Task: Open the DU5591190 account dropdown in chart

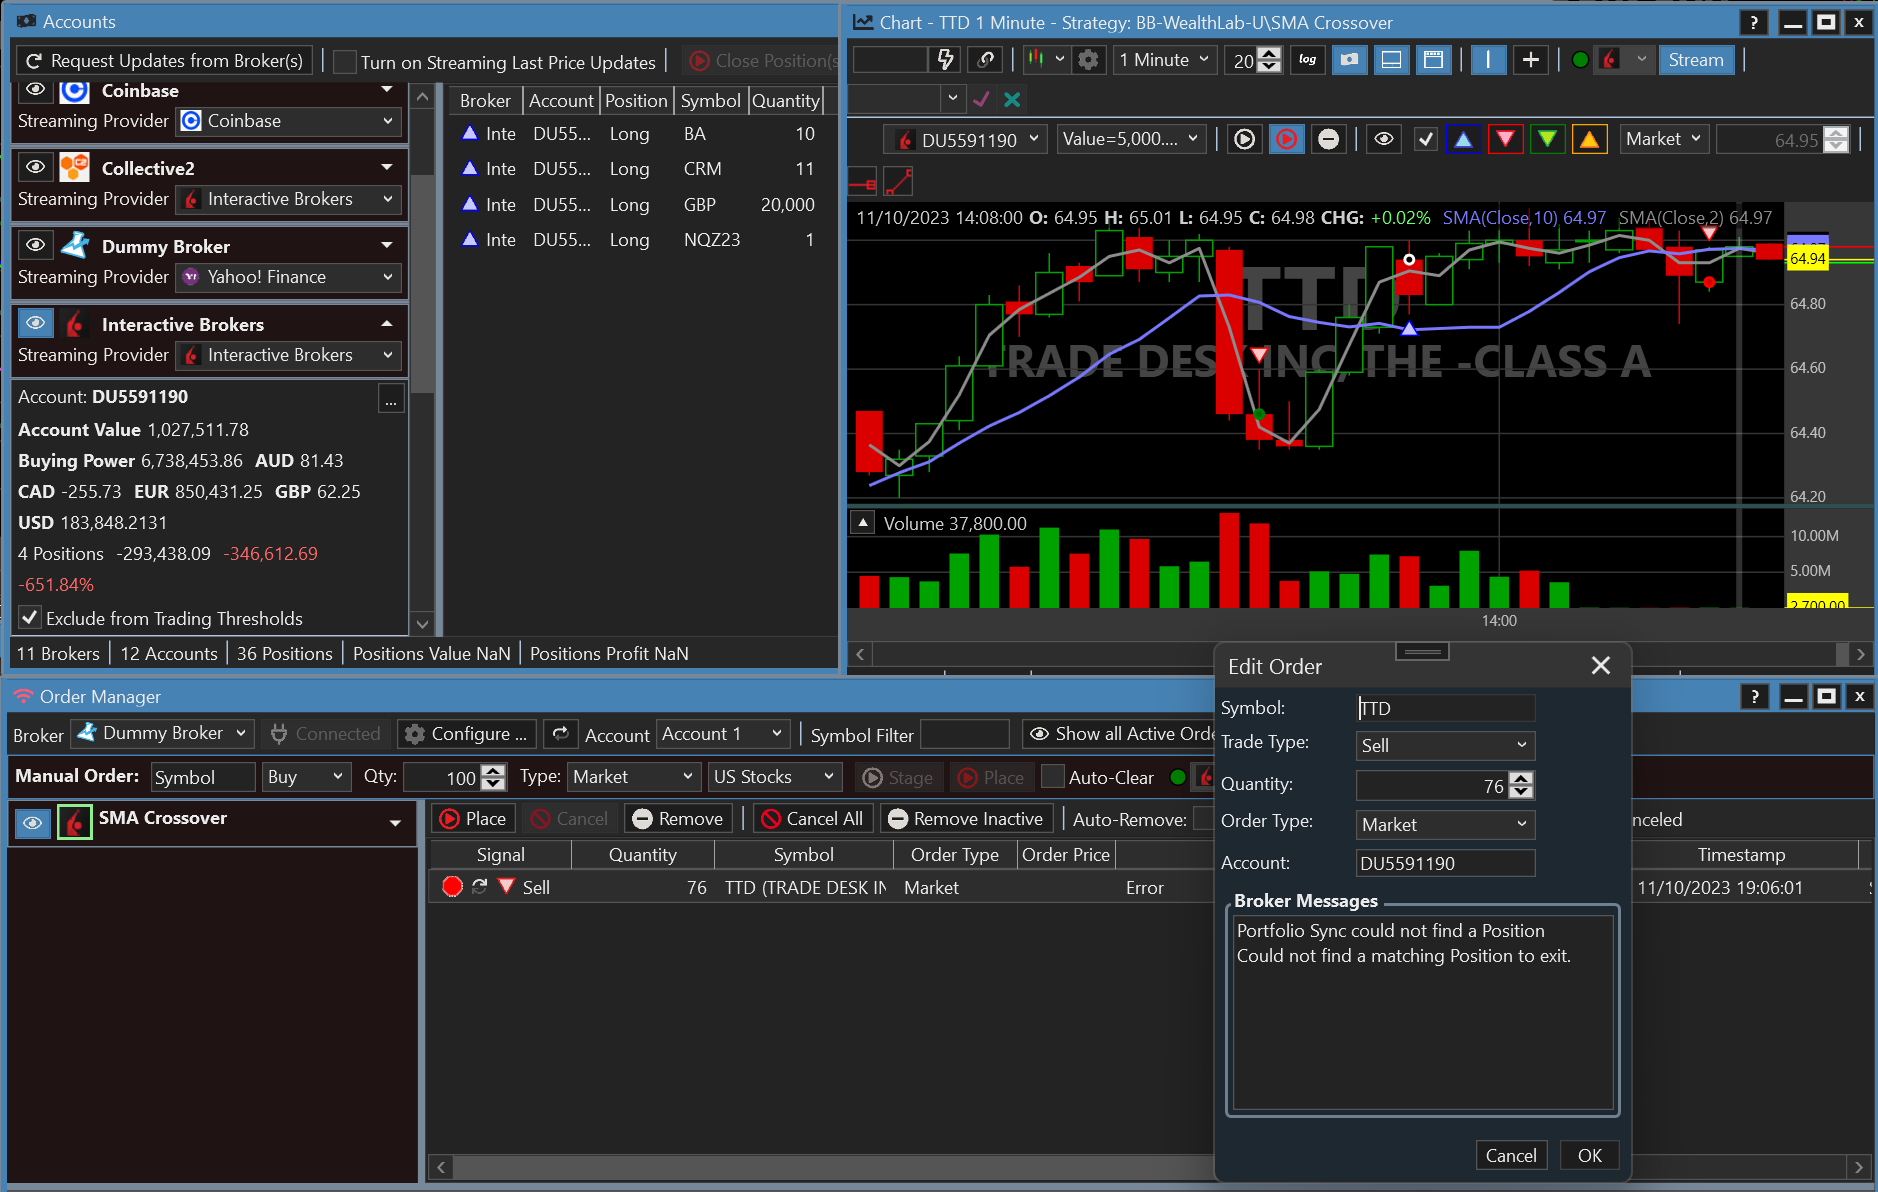Action: coord(965,140)
